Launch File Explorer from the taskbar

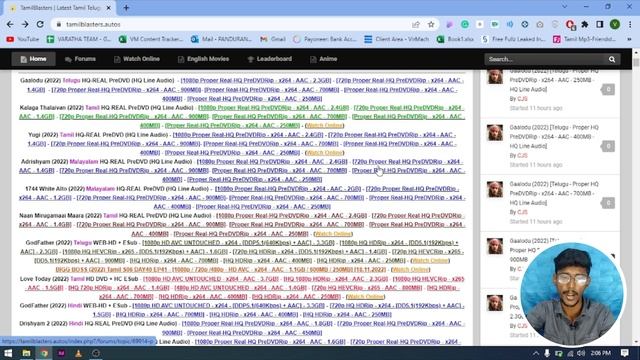click(x=26, y=353)
